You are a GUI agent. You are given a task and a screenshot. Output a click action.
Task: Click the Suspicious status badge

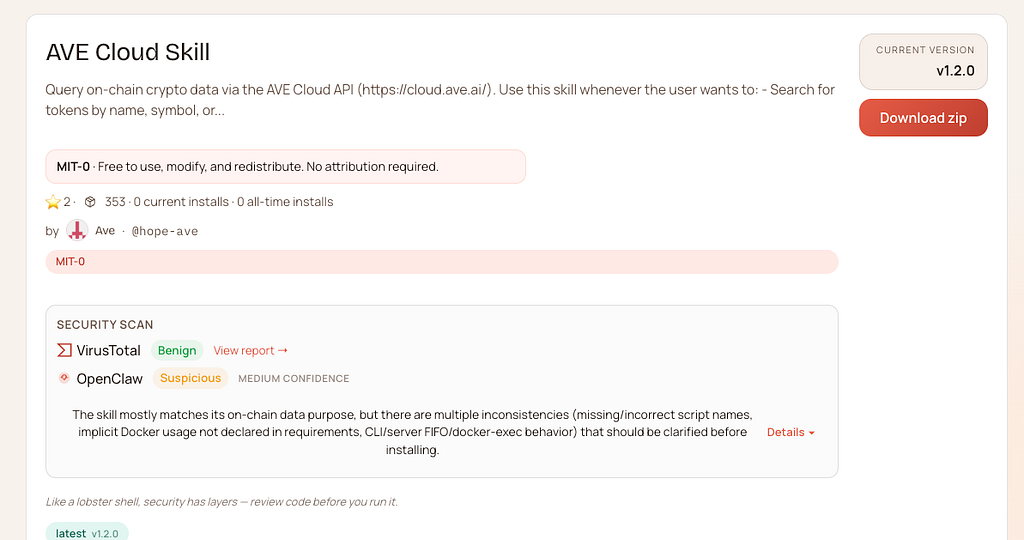(190, 378)
